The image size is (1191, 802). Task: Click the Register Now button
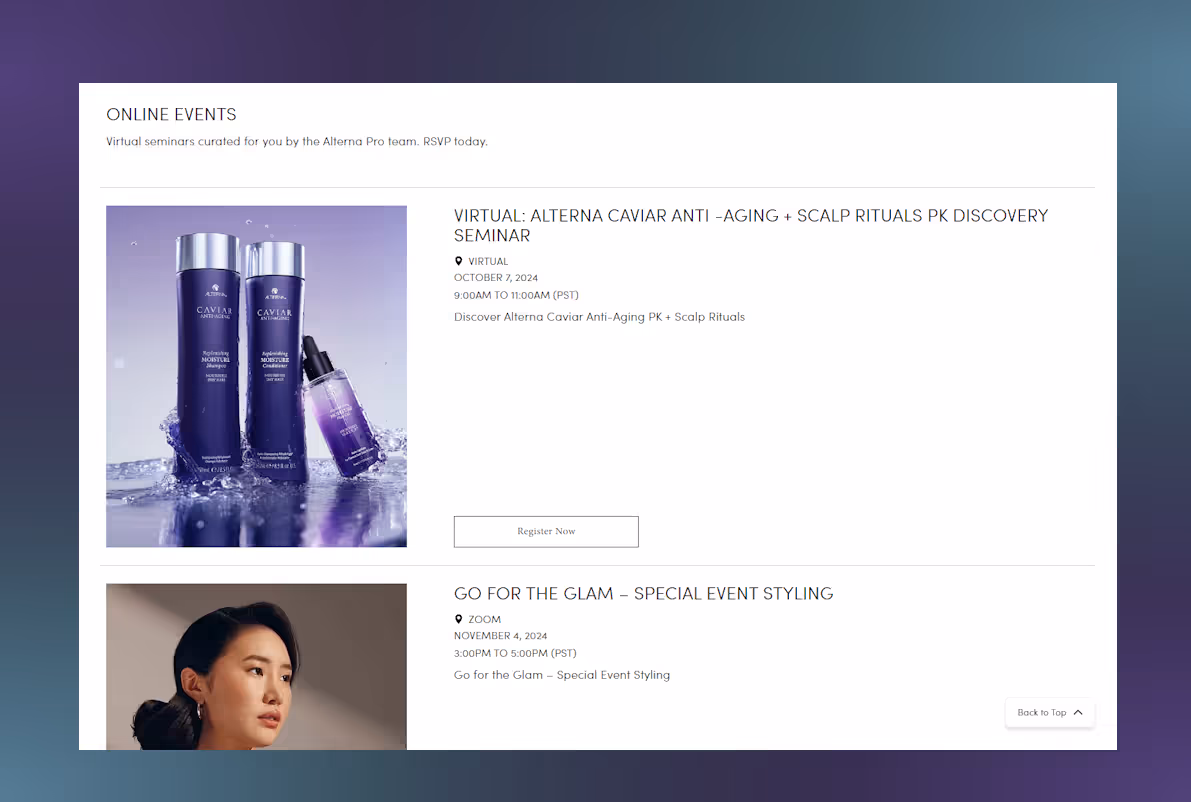pyautogui.click(x=546, y=532)
